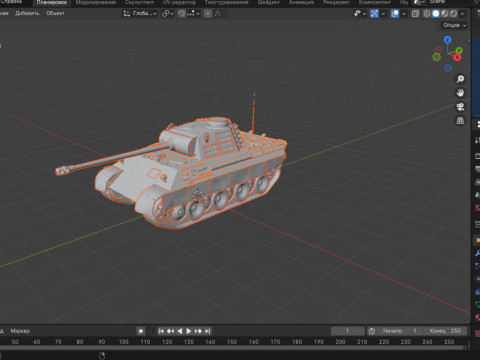Open the Добавить menu
This screenshot has height=360, width=480.
point(27,13)
